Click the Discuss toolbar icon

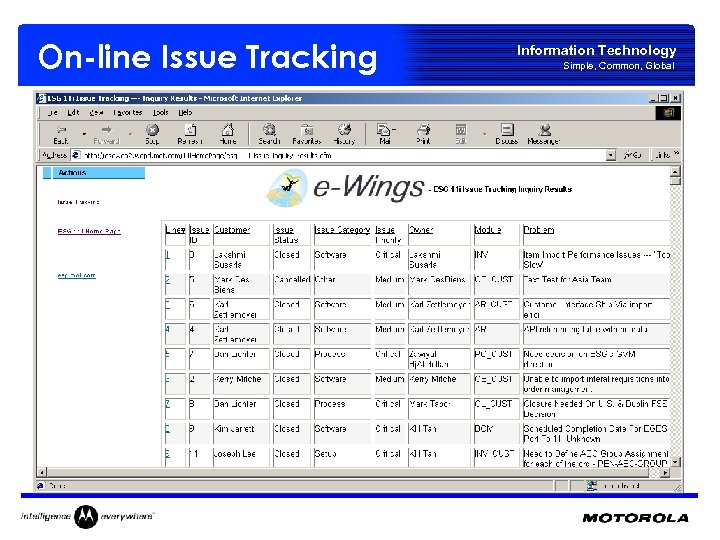506,135
